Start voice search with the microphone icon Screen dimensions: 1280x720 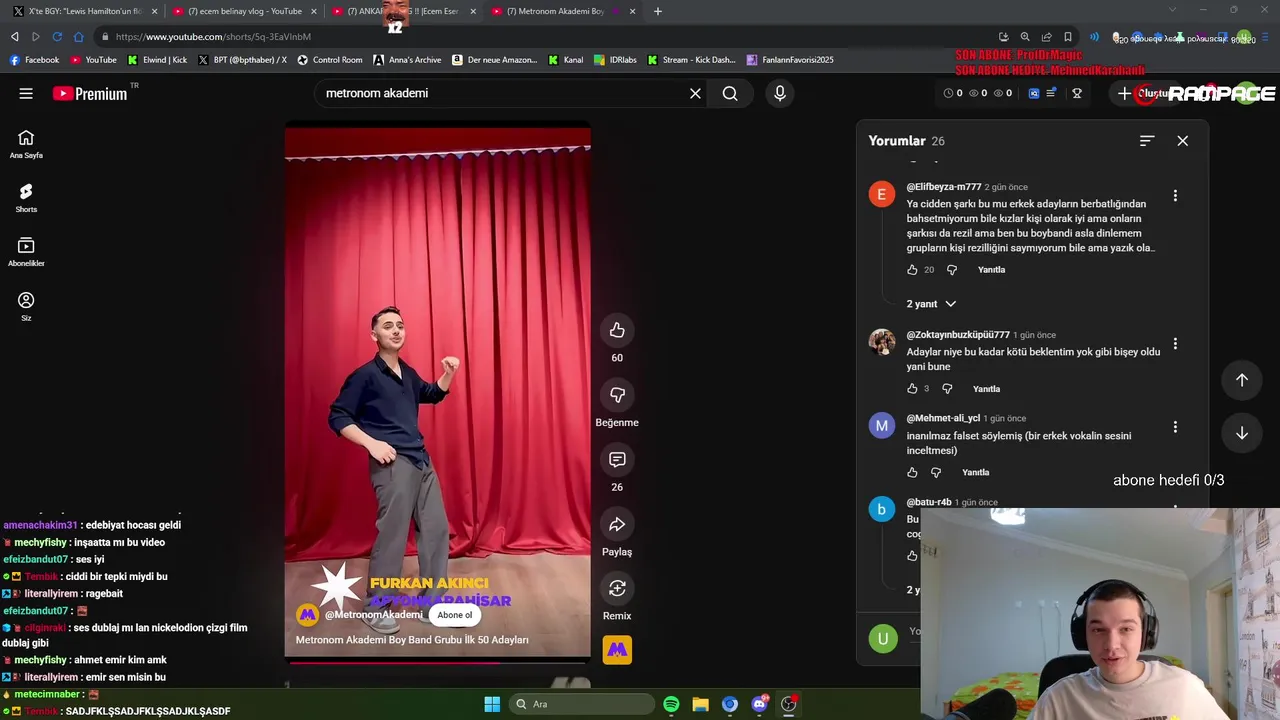[x=780, y=93]
